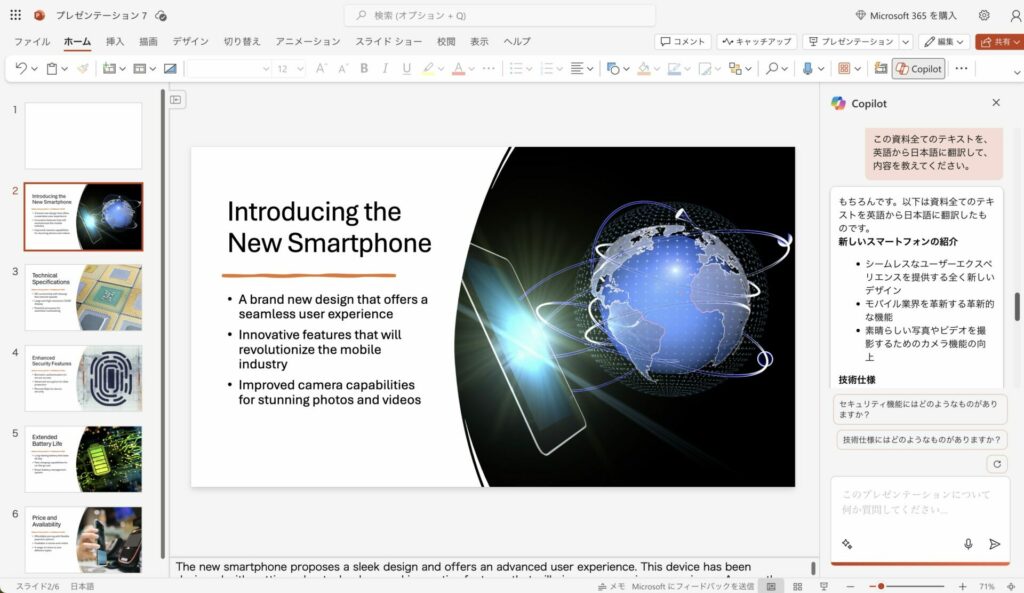Switch to slide sorter view in status bar
1024x593 pixels.
(x=795, y=586)
